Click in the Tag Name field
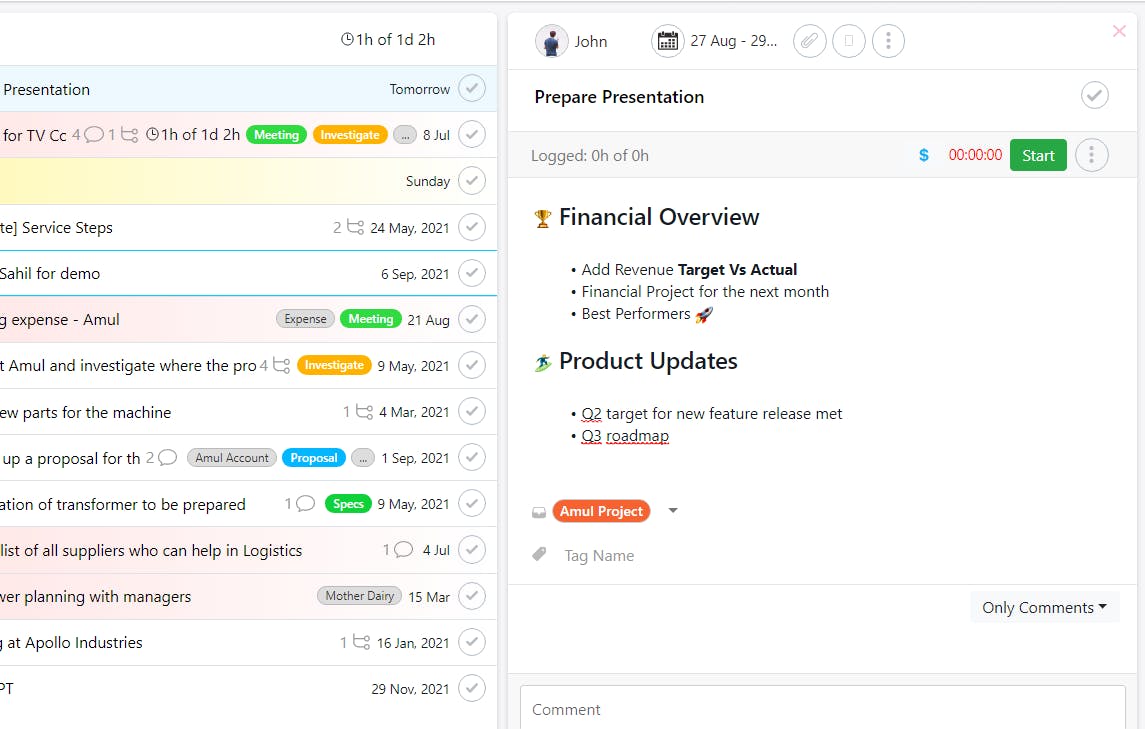Image resolution: width=1145 pixels, height=729 pixels. point(599,556)
